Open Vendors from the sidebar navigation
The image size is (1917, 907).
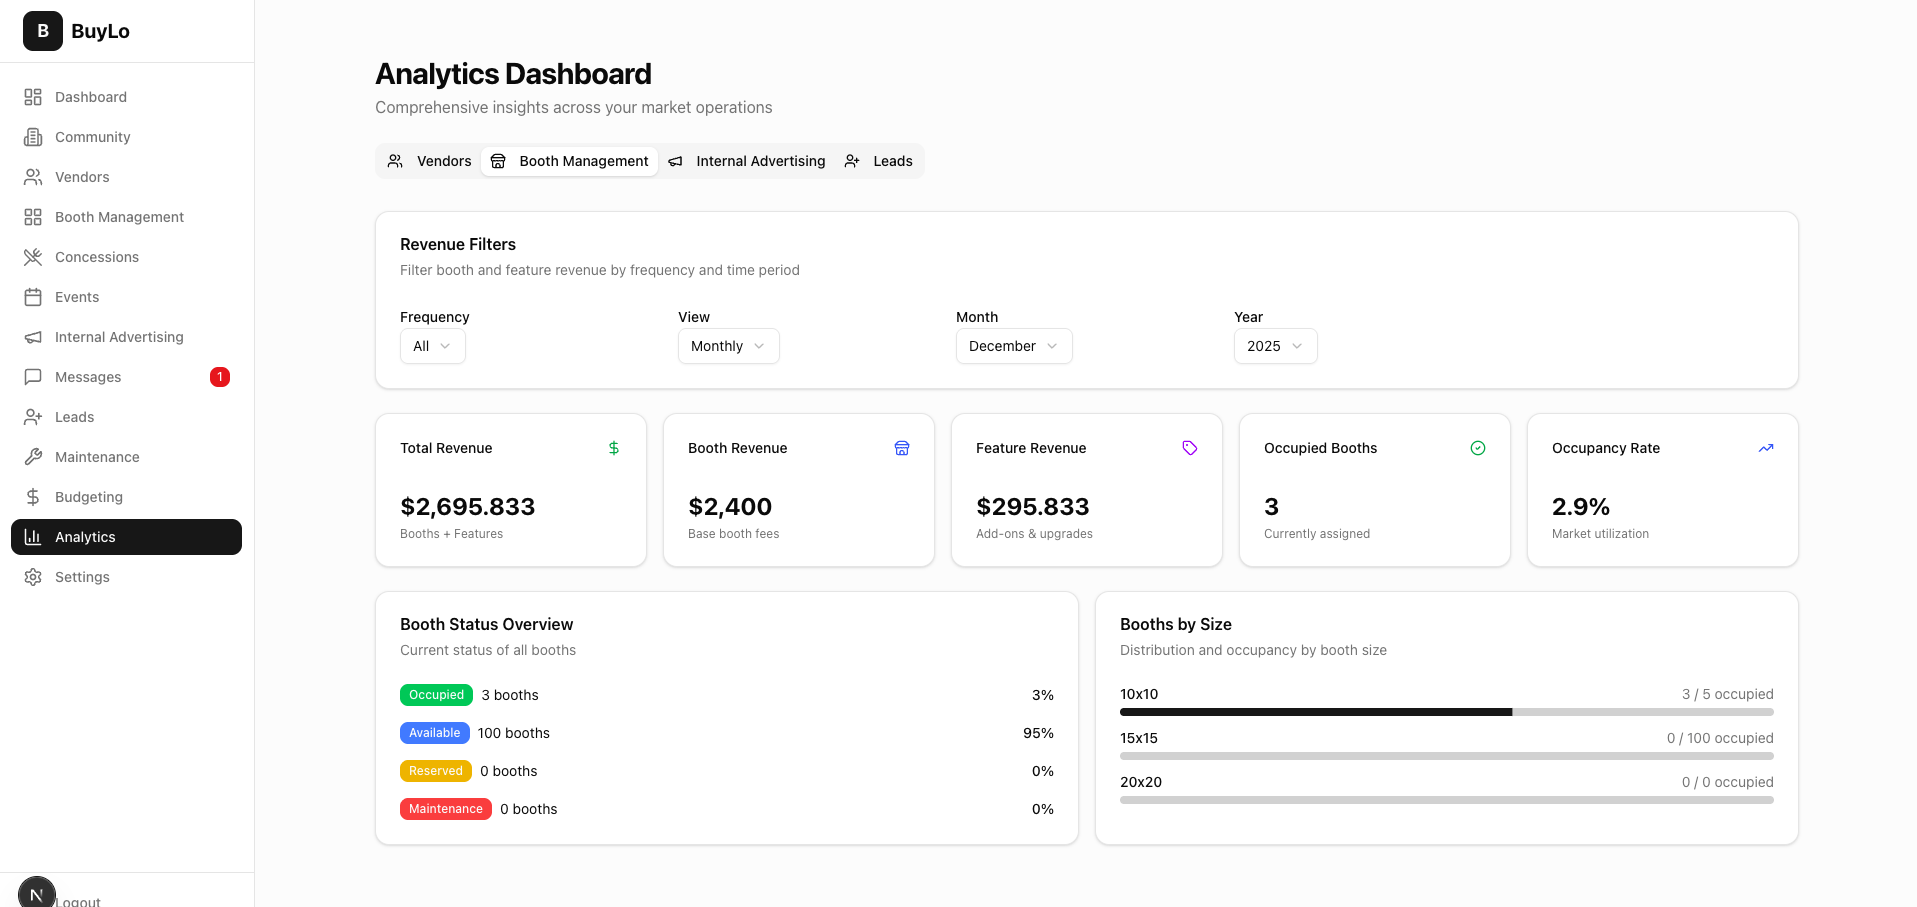click(82, 177)
